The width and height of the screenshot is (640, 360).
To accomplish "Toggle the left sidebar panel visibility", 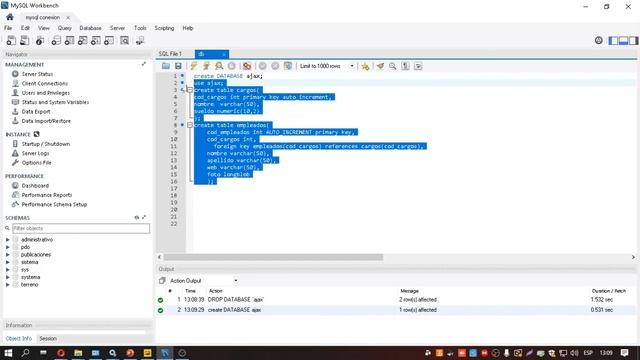I will 613,40.
